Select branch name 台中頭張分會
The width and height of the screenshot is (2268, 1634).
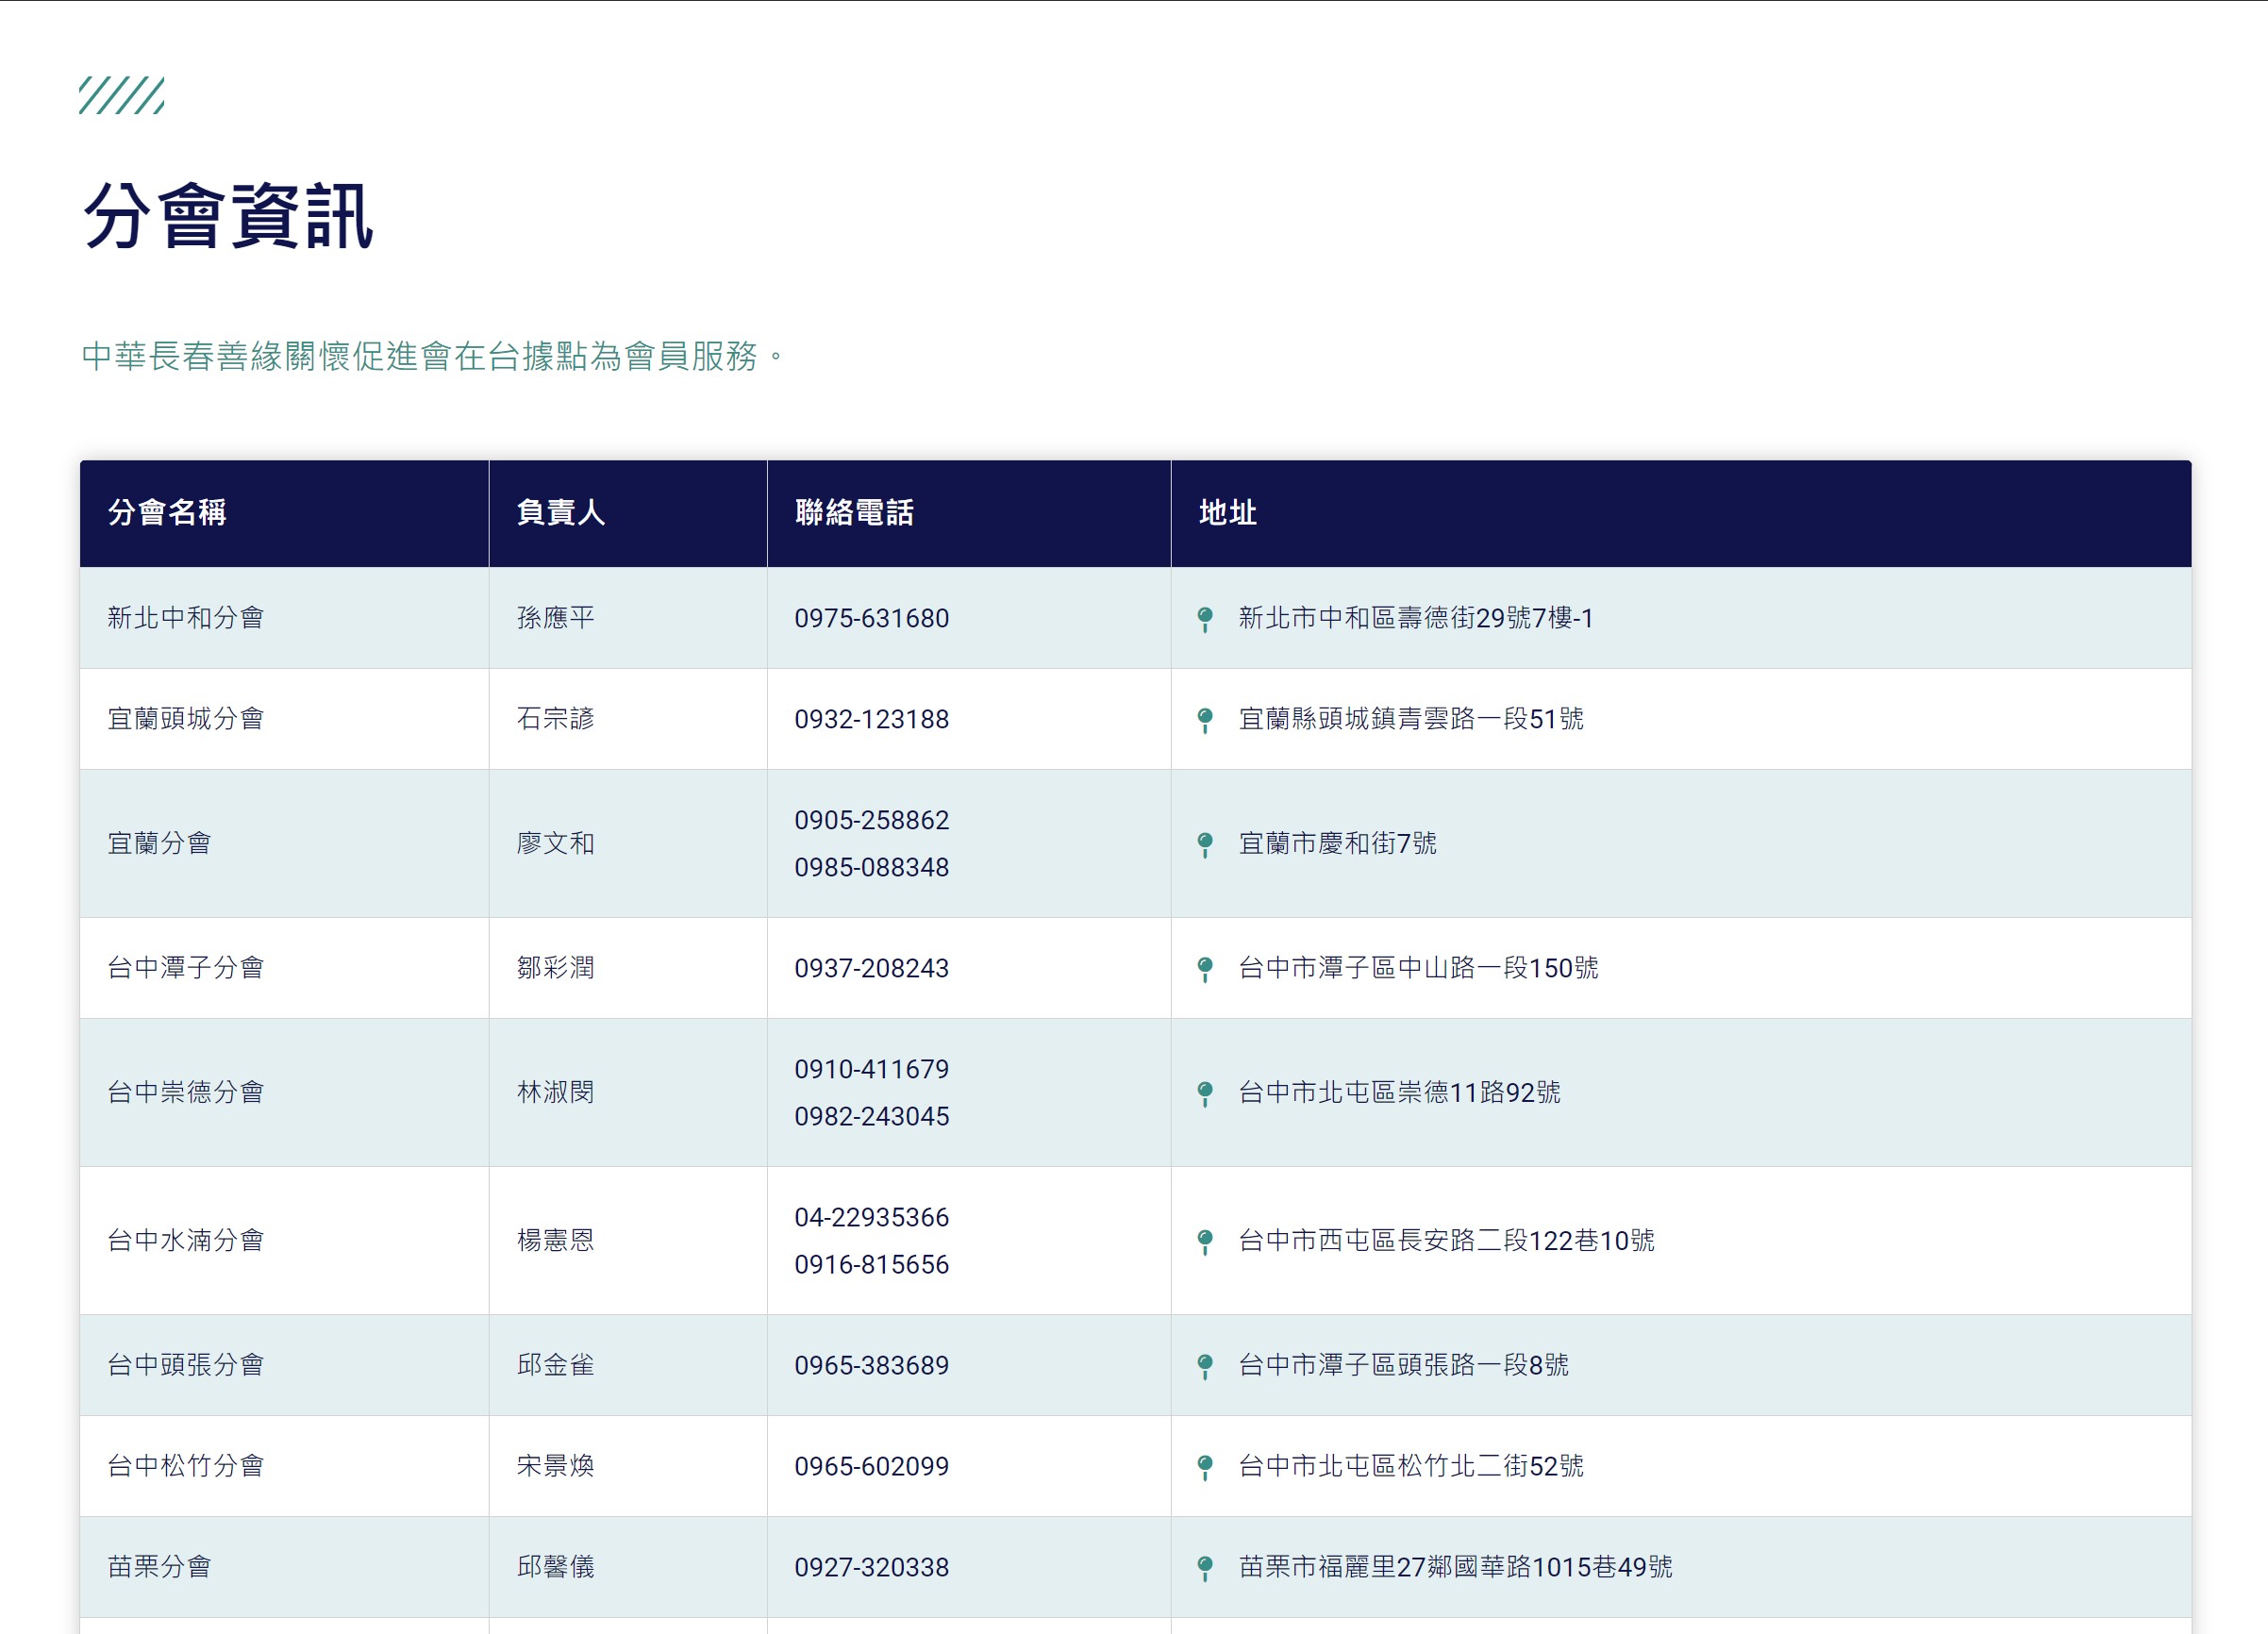tap(186, 1365)
